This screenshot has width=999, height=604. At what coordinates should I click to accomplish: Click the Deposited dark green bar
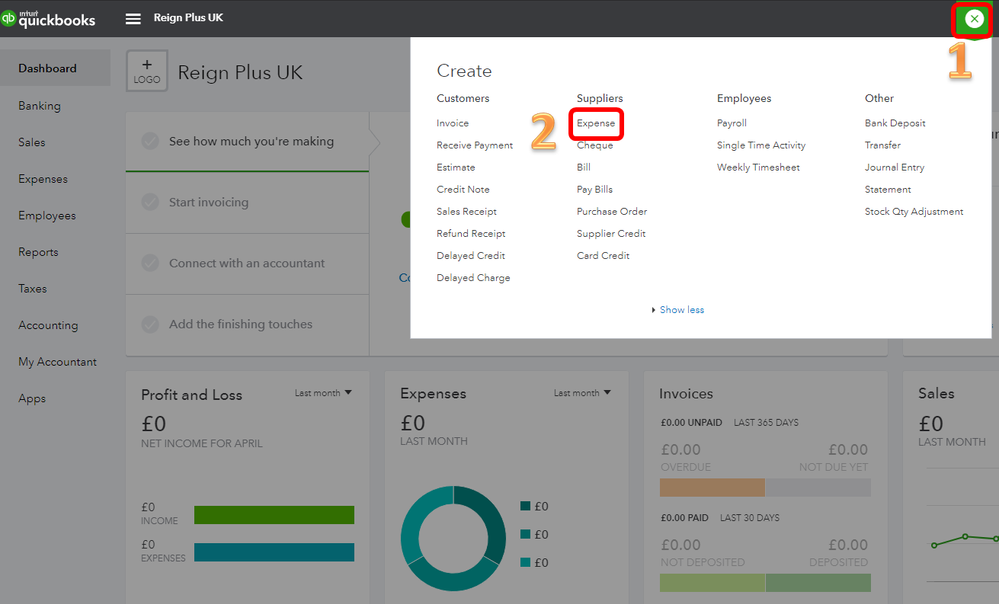coord(818,582)
